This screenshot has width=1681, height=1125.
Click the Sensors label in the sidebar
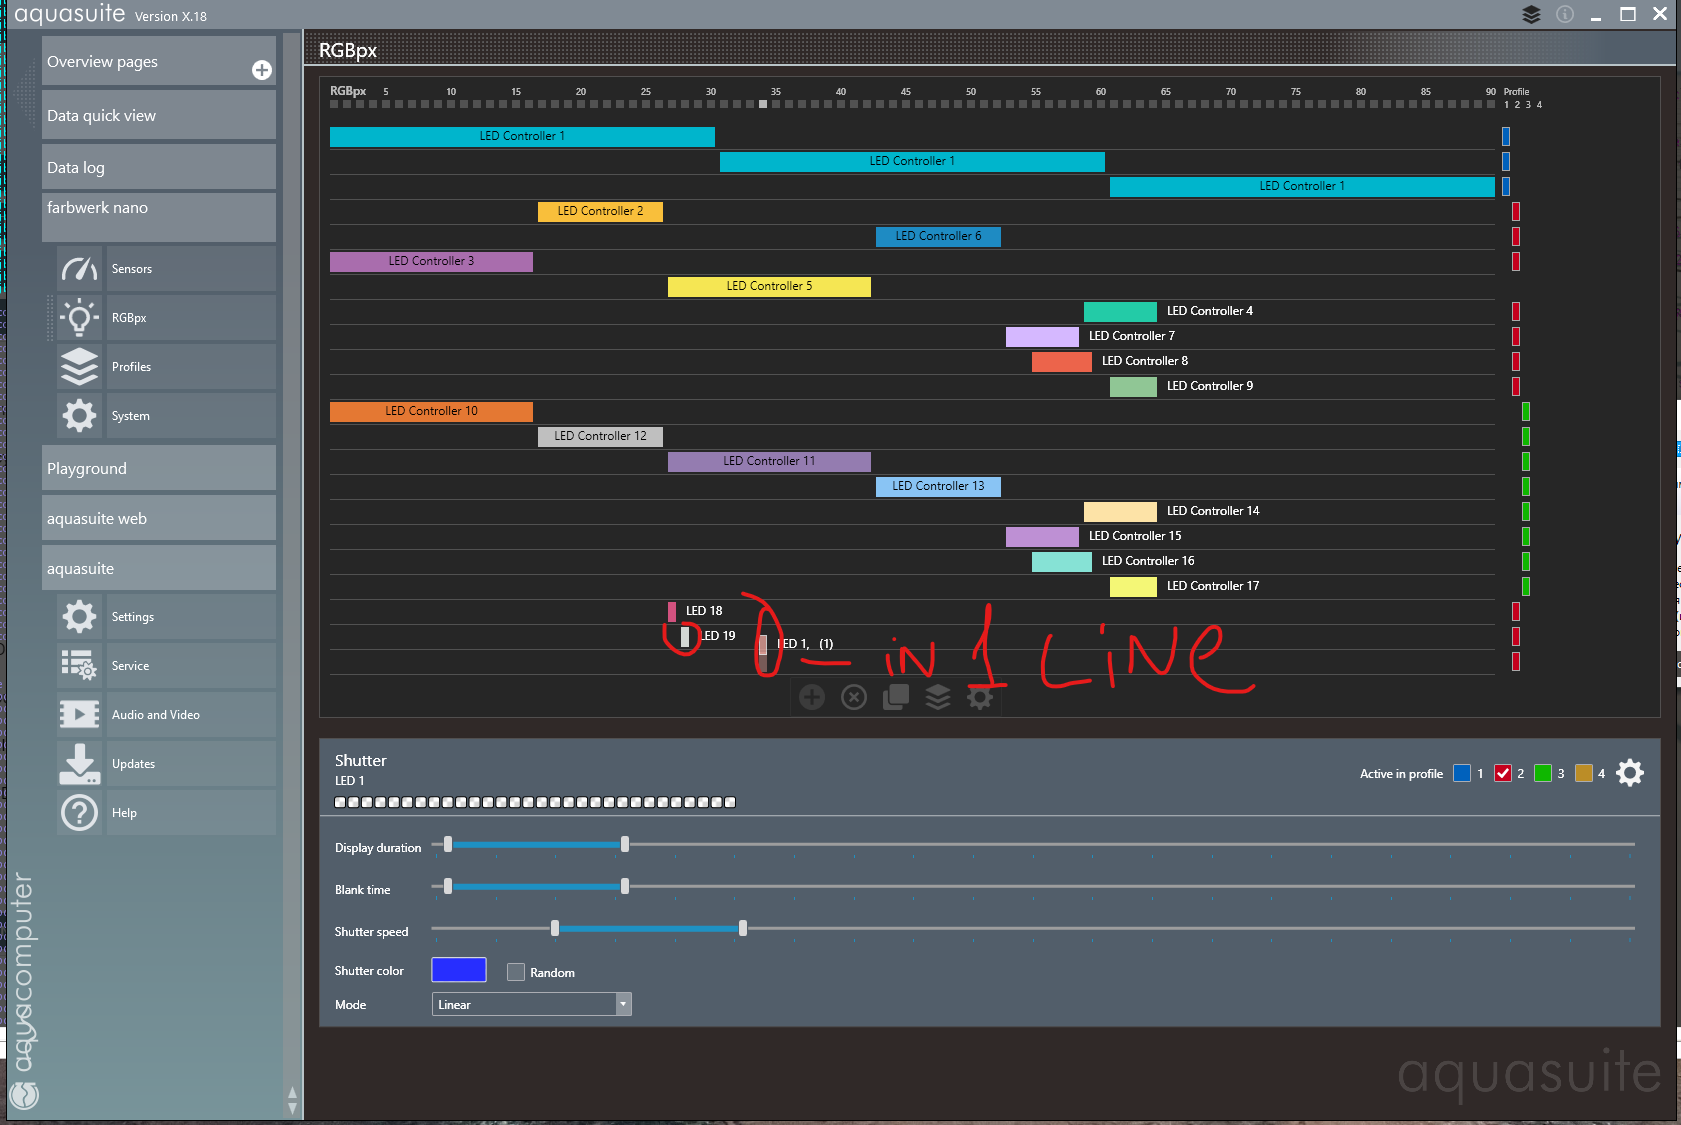coord(132,269)
